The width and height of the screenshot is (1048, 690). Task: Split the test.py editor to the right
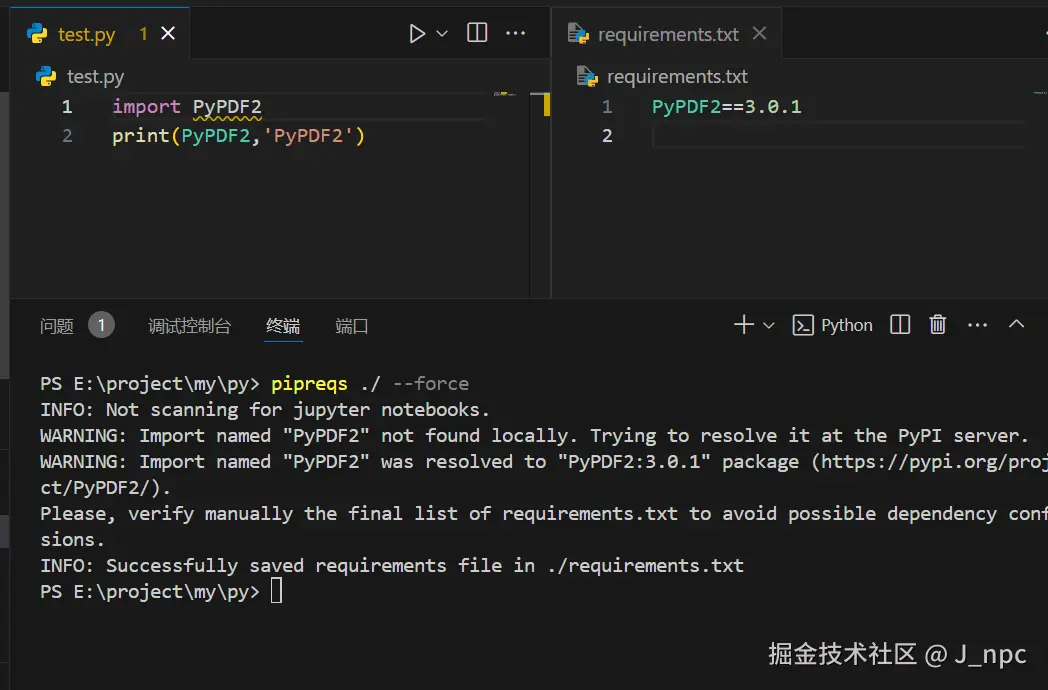click(477, 33)
